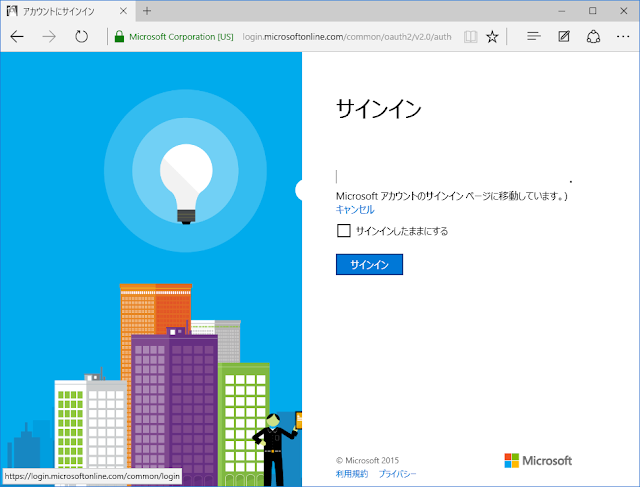The height and width of the screenshot is (487, 640).
Task: Check the サインインしたままにする checkbox
Action: point(344,231)
